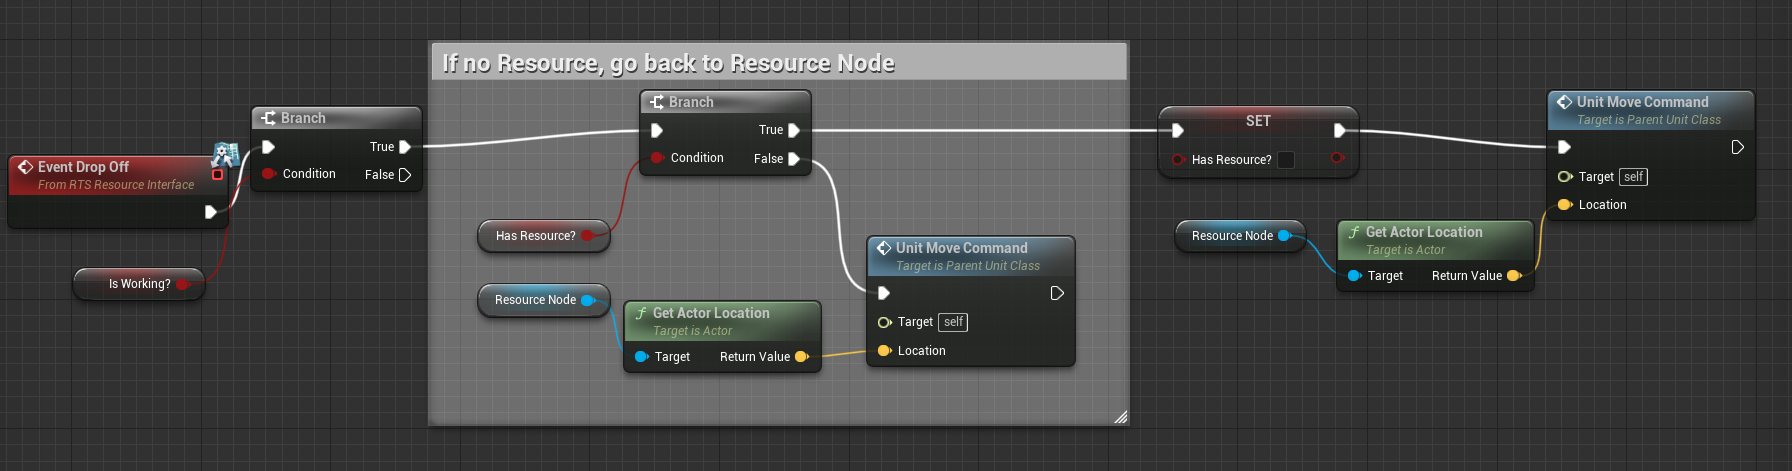Click the SET node's exec output pin

[x=1339, y=130]
